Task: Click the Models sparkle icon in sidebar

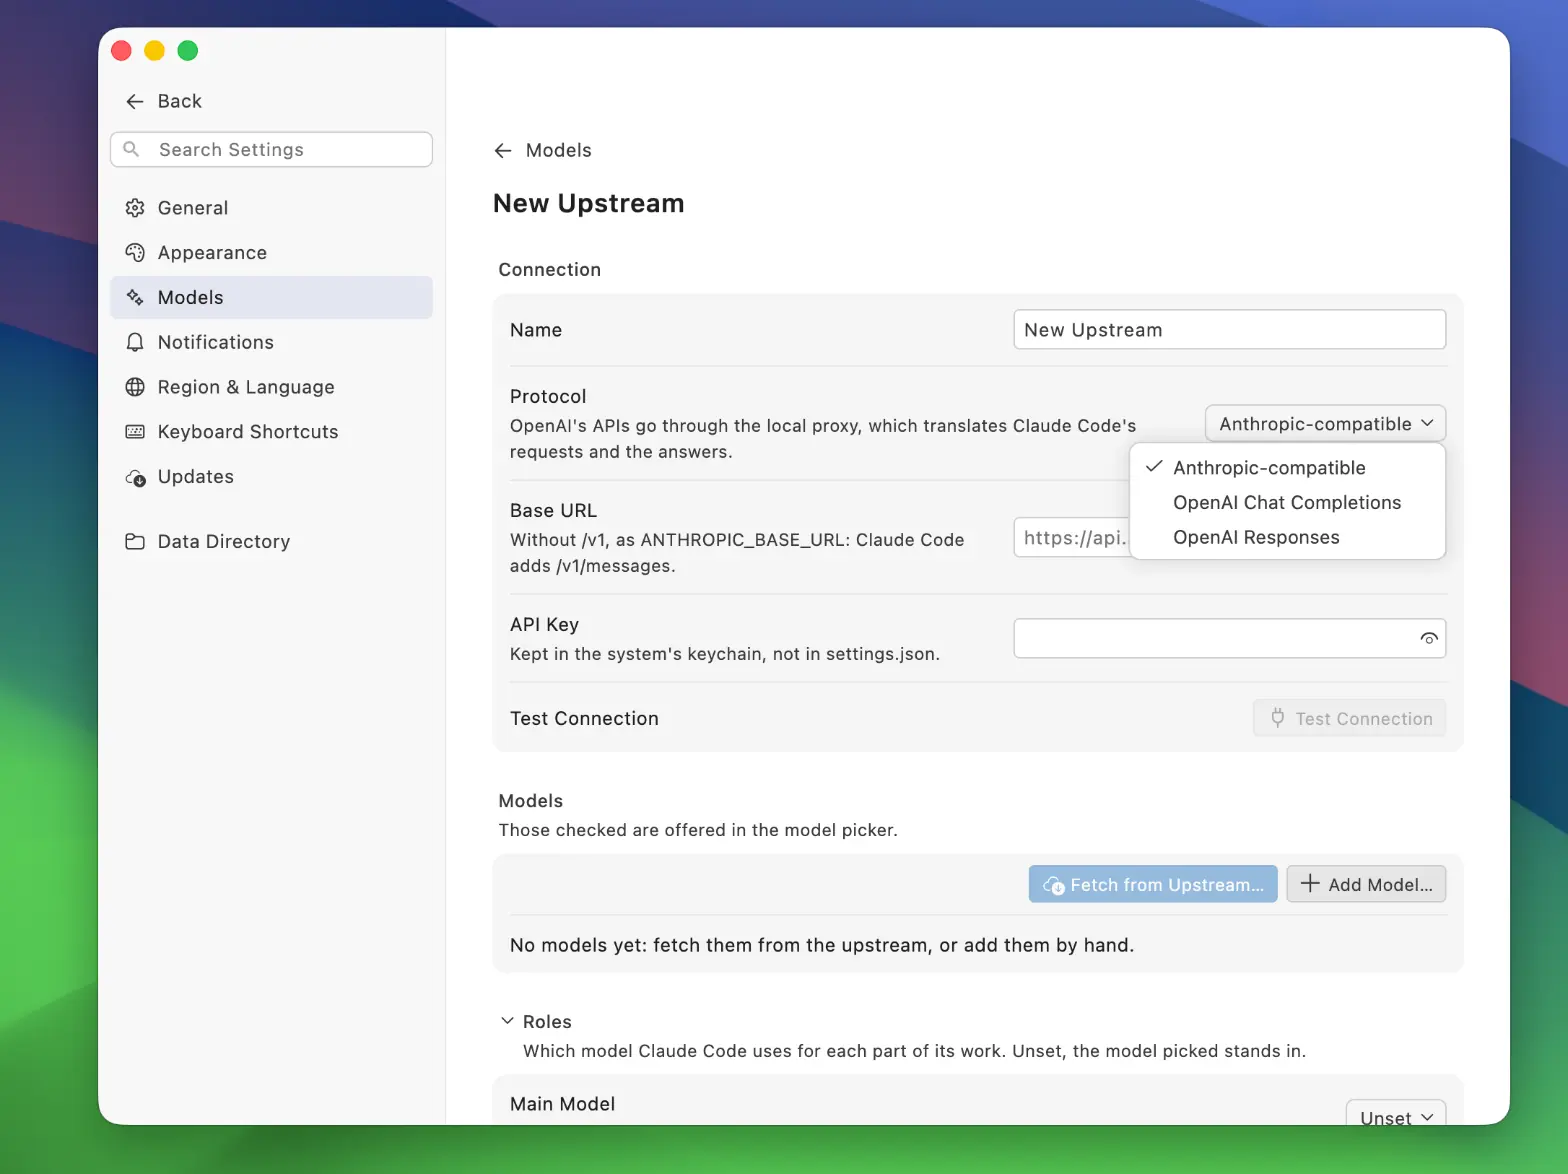Action: (135, 298)
